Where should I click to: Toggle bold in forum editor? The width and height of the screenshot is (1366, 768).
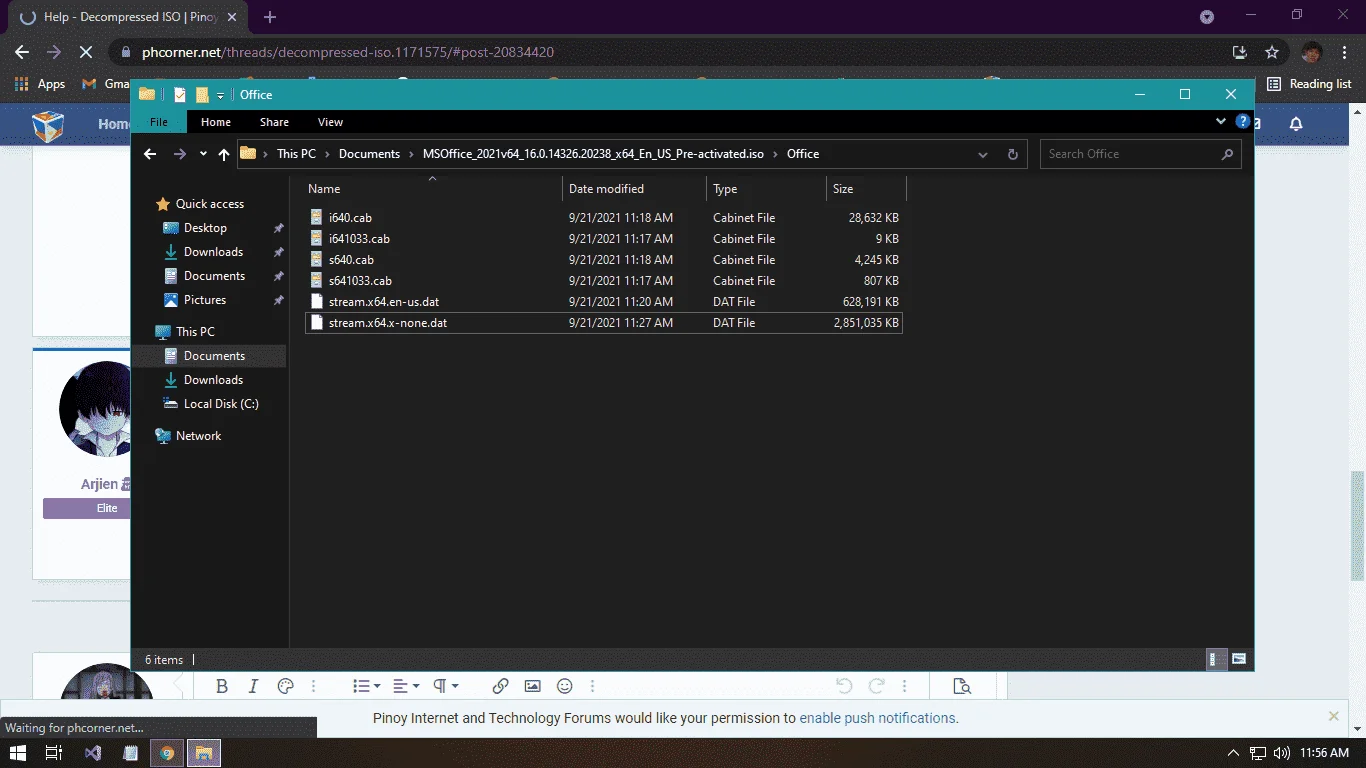(222, 686)
